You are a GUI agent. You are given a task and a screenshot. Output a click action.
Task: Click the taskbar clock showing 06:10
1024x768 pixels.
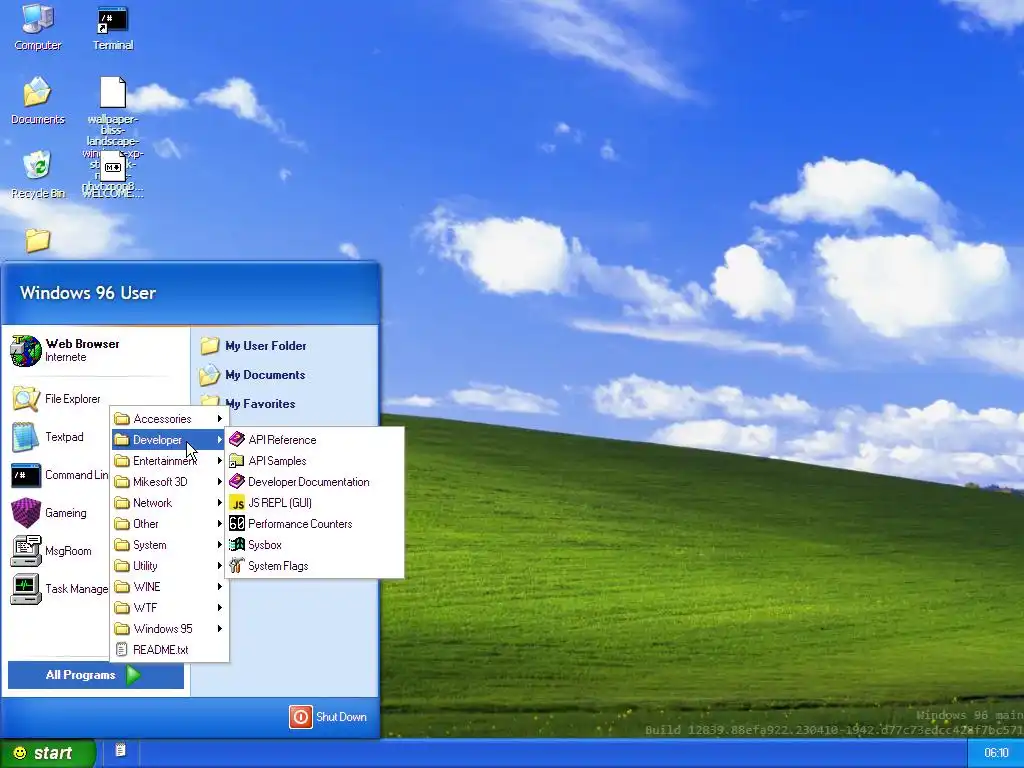(x=995, y=753)
